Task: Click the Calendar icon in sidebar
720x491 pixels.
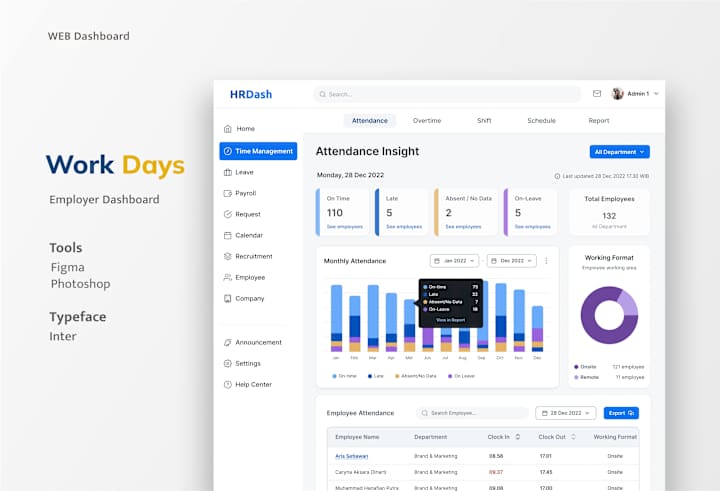Action: pyautogui.click(x=227, y=235)
